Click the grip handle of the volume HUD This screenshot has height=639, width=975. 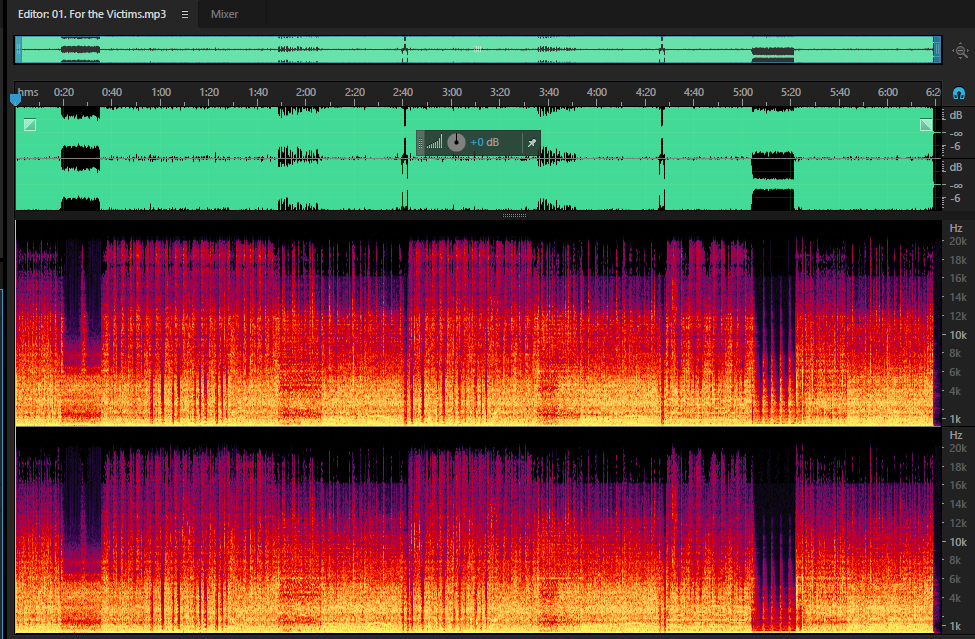[x=420, y=143]
